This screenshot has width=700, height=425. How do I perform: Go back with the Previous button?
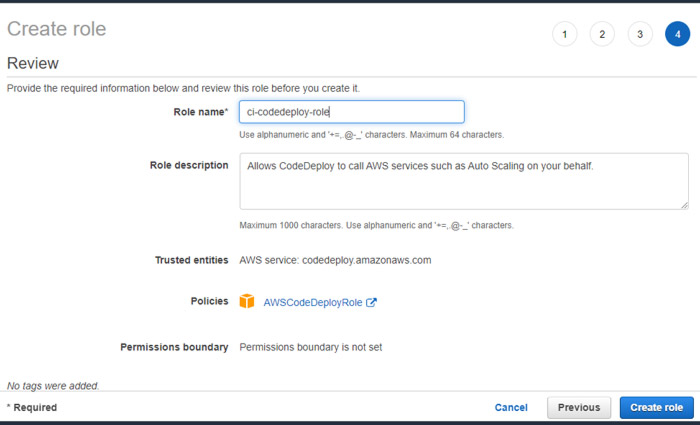click(579, 408)
